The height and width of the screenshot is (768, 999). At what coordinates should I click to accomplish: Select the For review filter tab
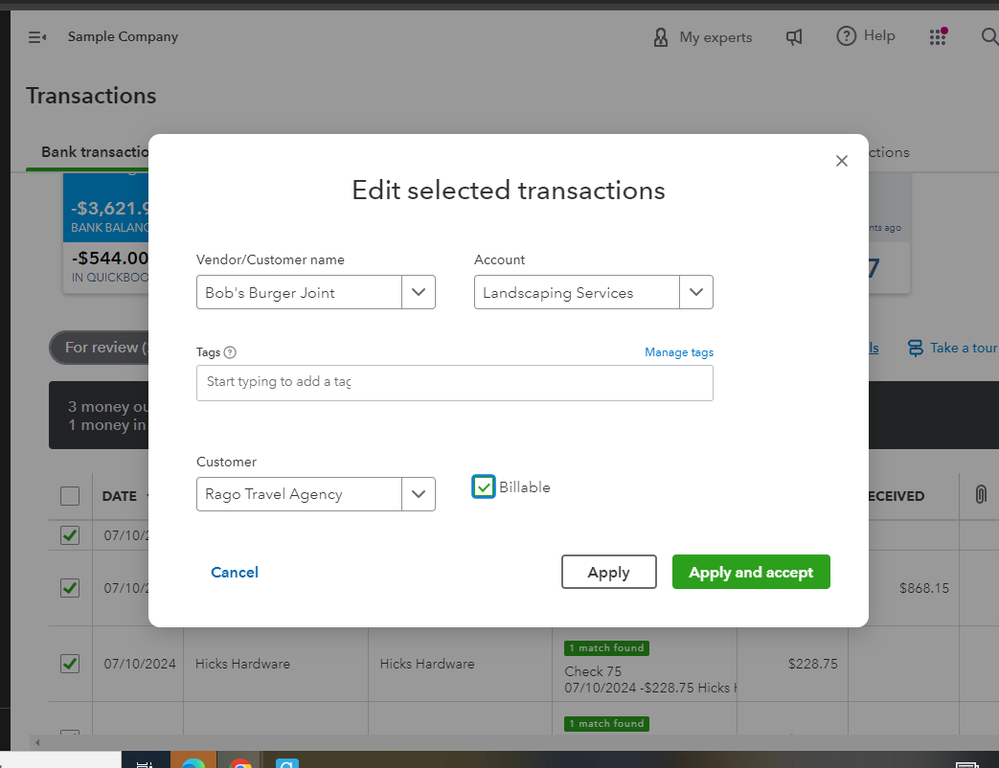point(102,348)
